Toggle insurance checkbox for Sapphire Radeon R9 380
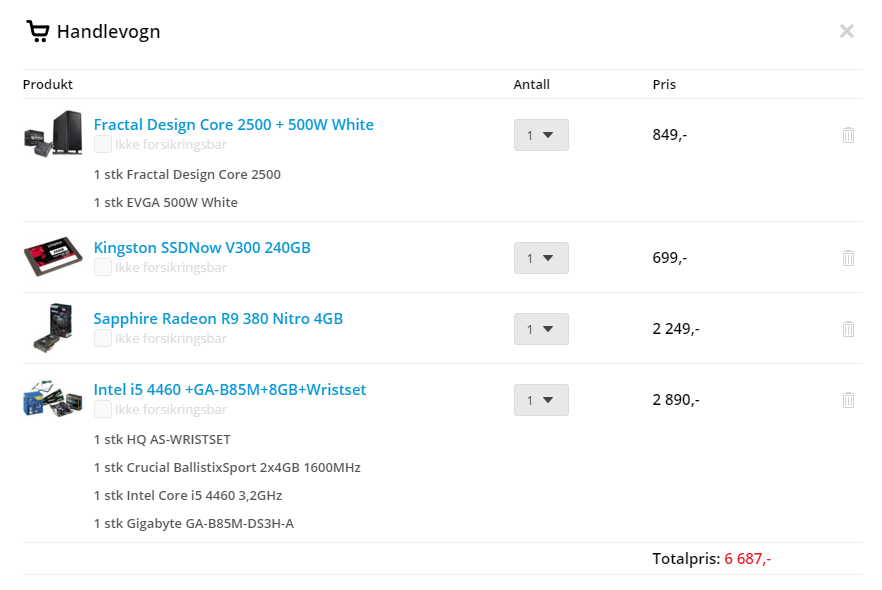Image resolution: width=882 pixels, height=590 pixels. point(102,338)
